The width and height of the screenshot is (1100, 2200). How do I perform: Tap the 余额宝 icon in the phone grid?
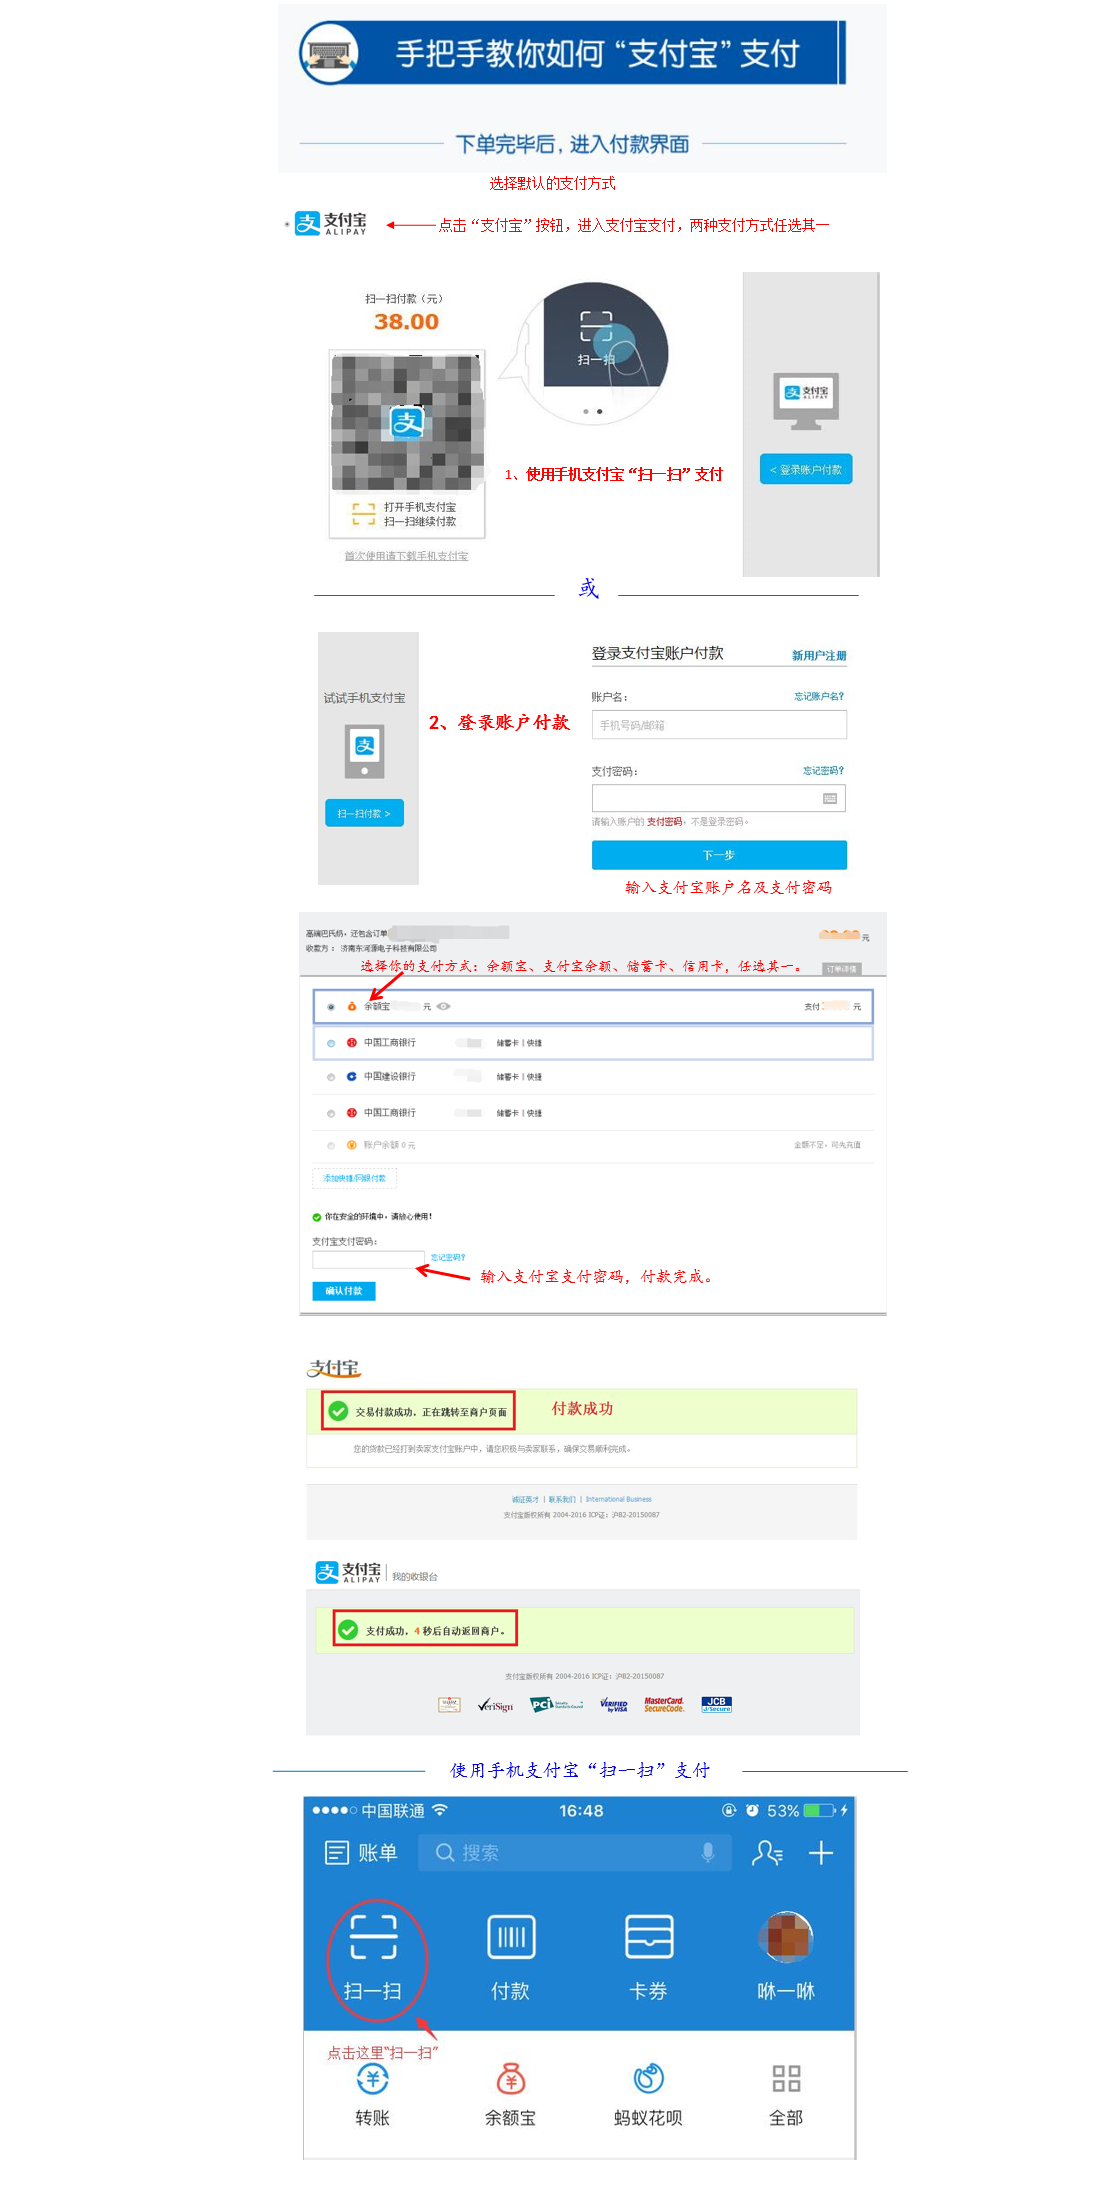click(511, 2079)
